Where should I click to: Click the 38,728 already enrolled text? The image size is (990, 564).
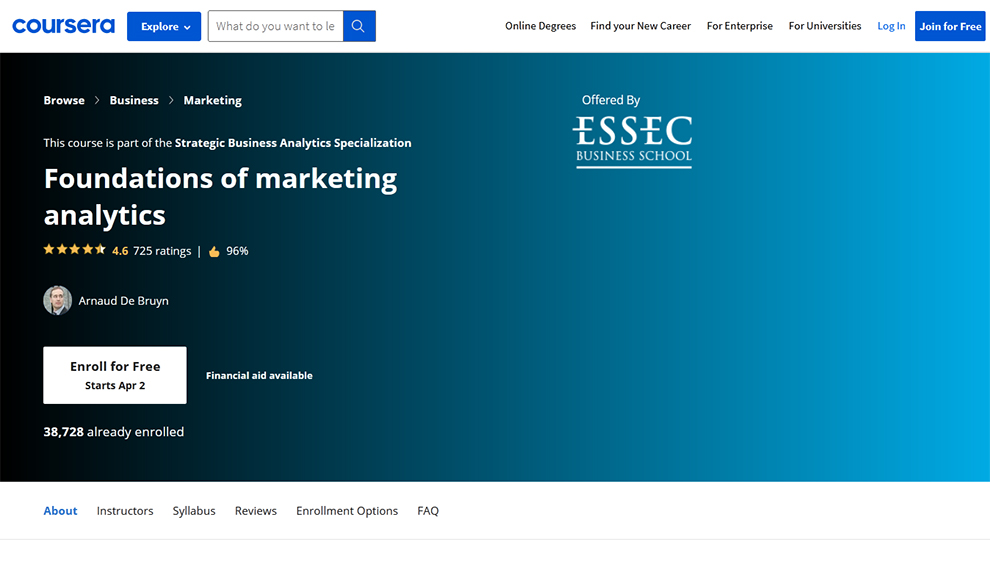coord(114,432)
